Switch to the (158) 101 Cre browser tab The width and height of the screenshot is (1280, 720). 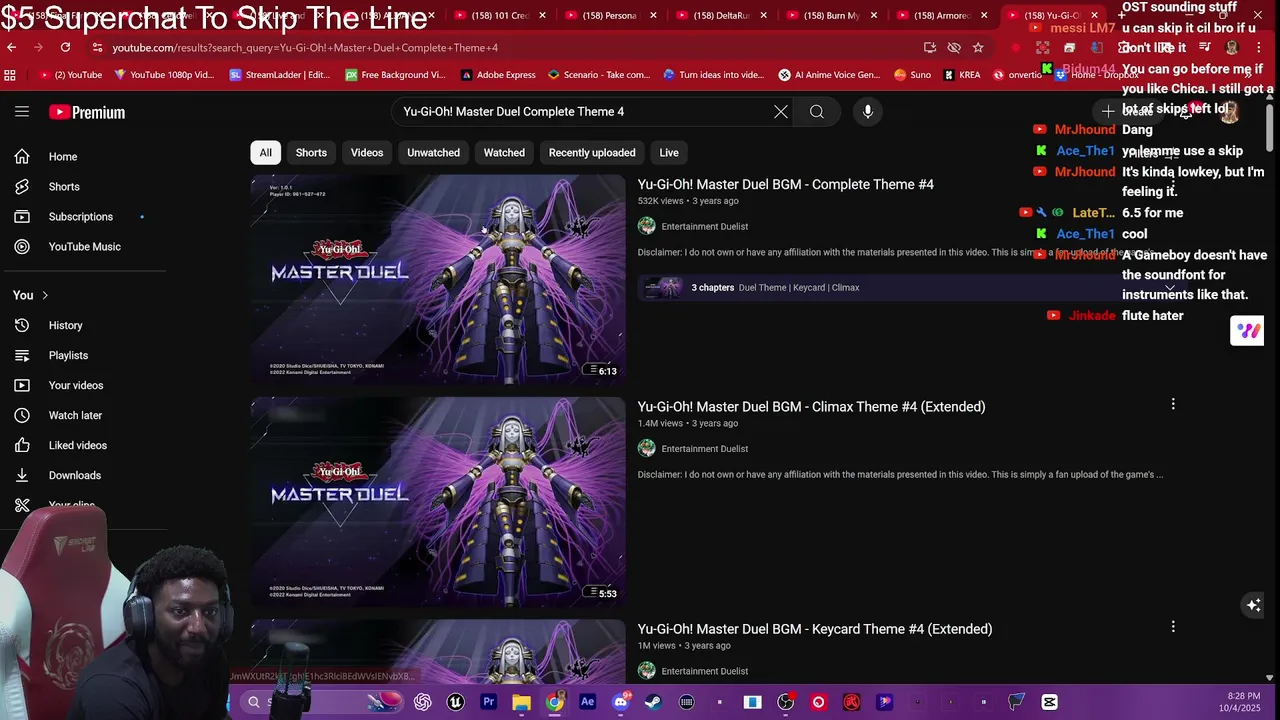click(500, 16)
